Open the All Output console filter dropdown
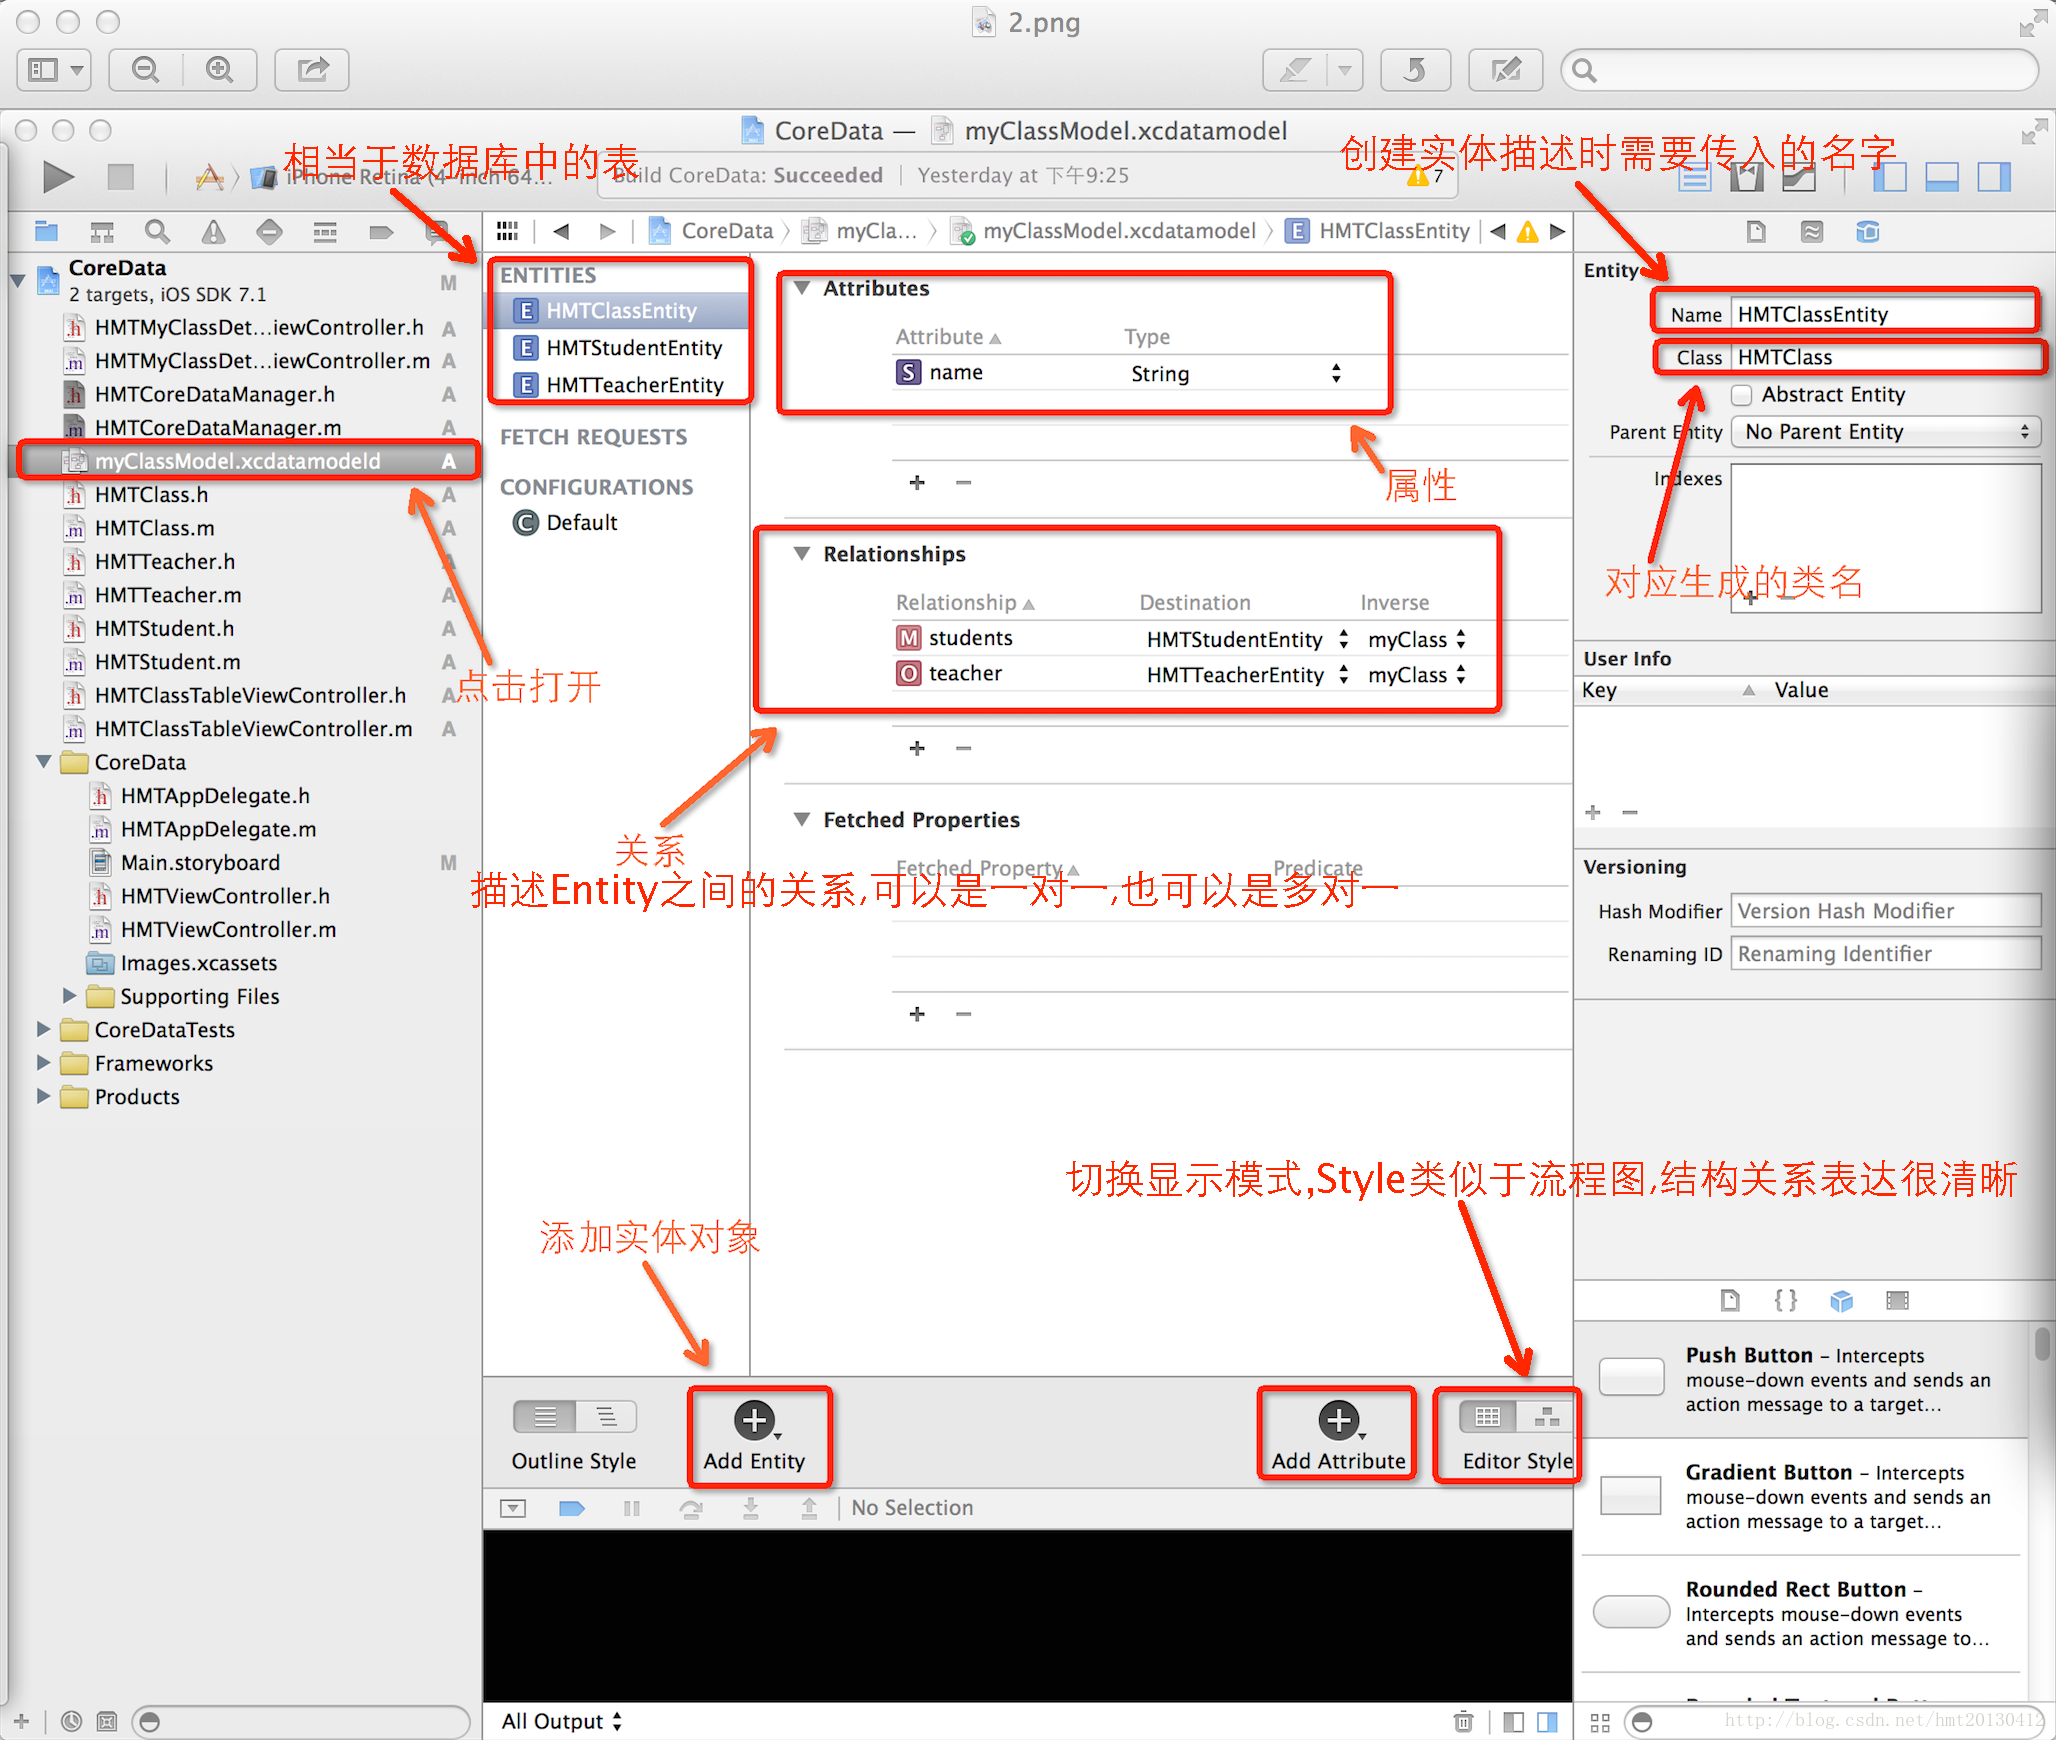Image resolution: width=2056 pixels, height=1740 pixels. [562, 1721]
